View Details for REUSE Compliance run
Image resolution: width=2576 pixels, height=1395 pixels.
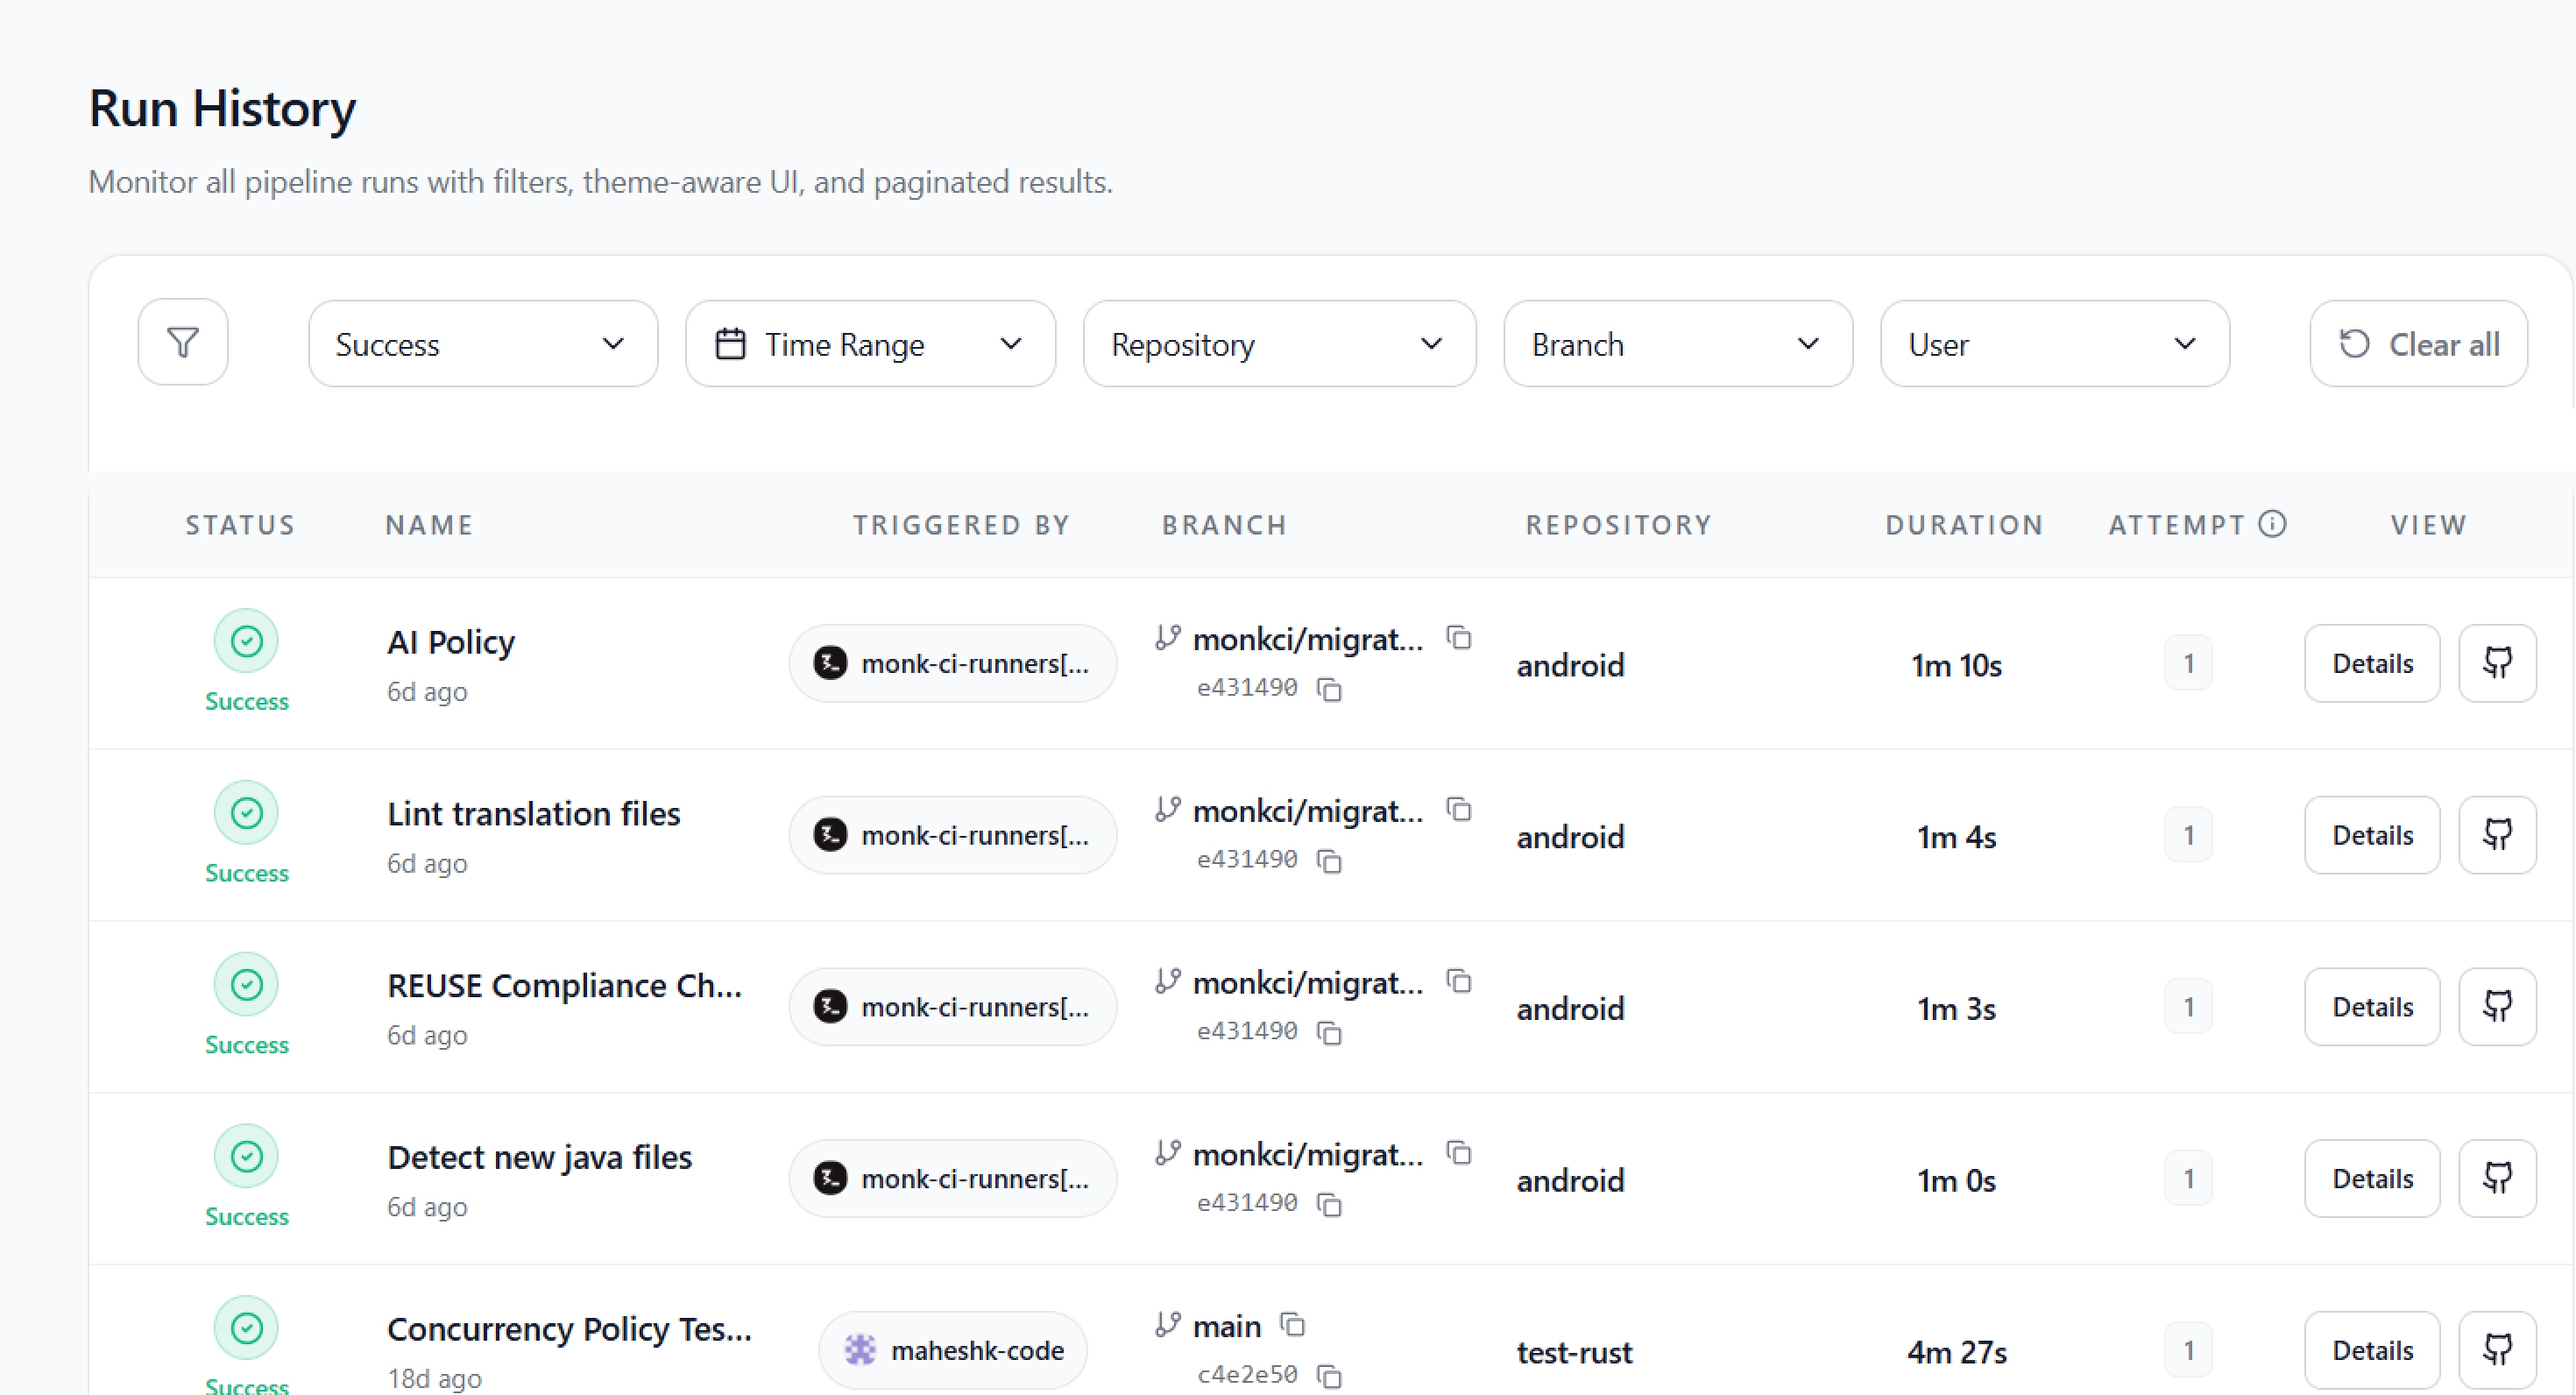point(2372,1007)
